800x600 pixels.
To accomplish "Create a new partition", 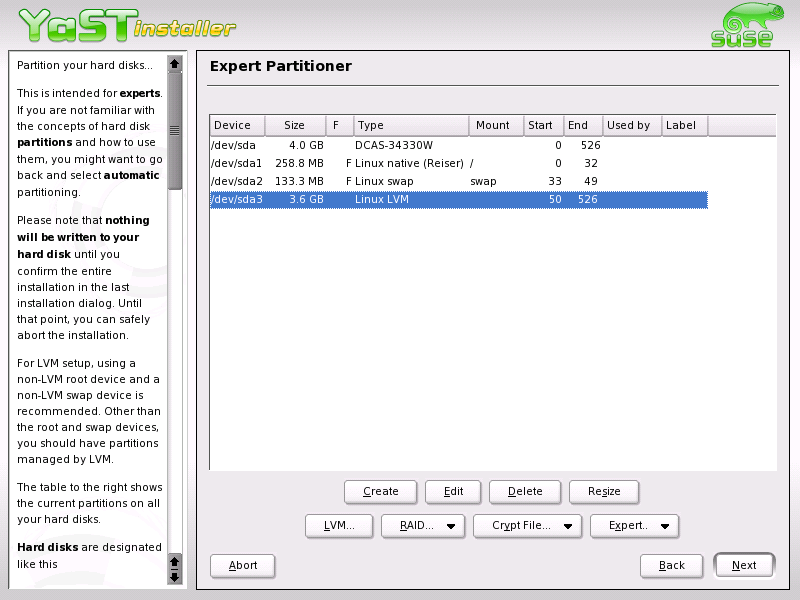I will [x=380, y=491].
